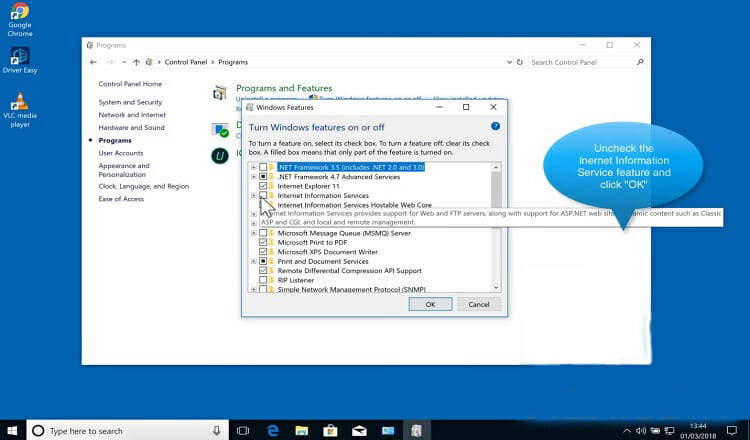The width and height of the screenshot is (750, 440).
Task: Show hidden system tray icons
Action: pyautogui.click(x=626, y=430)
